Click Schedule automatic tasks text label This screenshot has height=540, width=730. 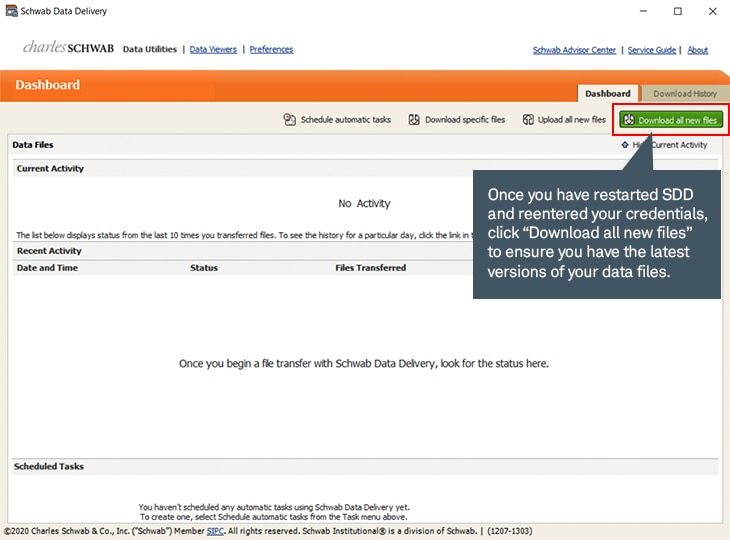click(x=345, y=120)
